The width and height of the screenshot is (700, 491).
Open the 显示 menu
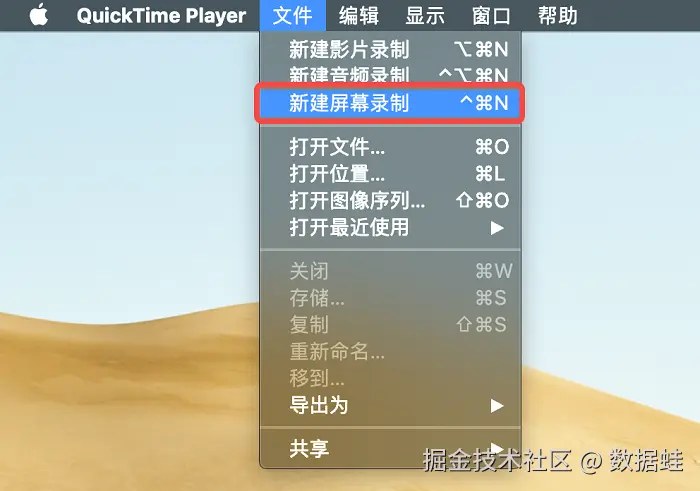425,16
